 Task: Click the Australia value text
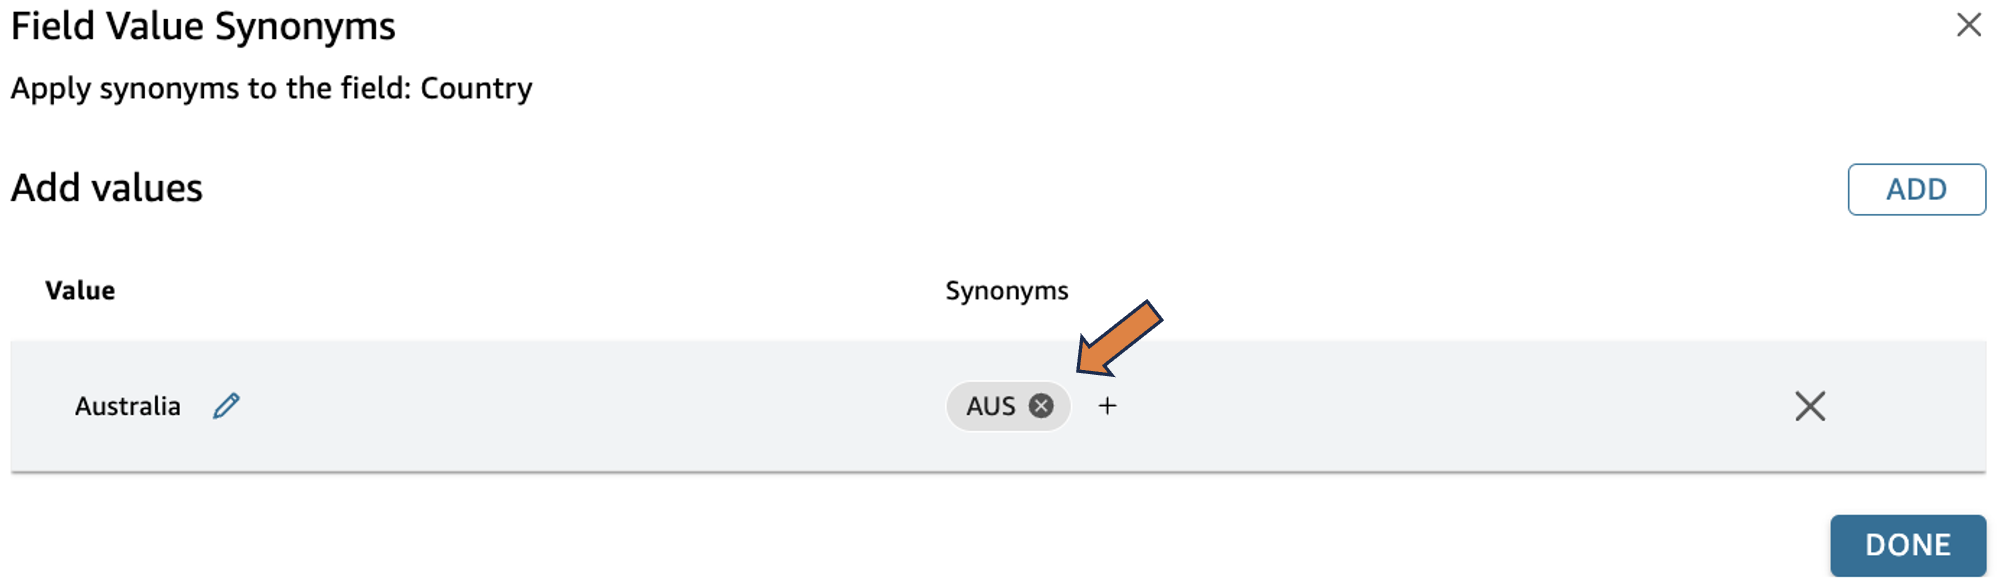pos(127,406)
